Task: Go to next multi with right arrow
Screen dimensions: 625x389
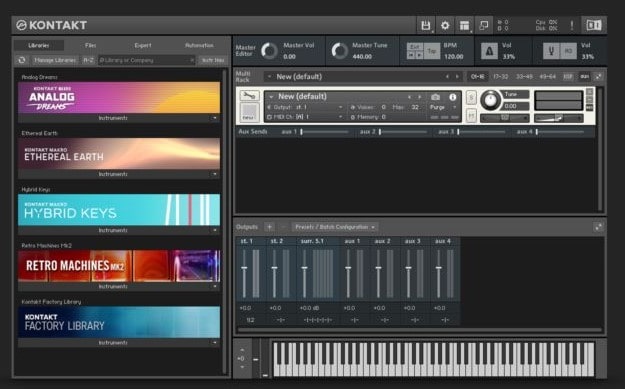Action: click(x=457, y=77)
